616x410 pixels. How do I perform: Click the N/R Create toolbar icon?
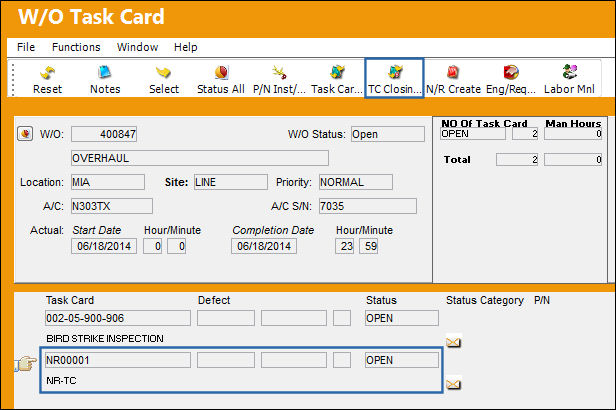click(x=453, y=80)
